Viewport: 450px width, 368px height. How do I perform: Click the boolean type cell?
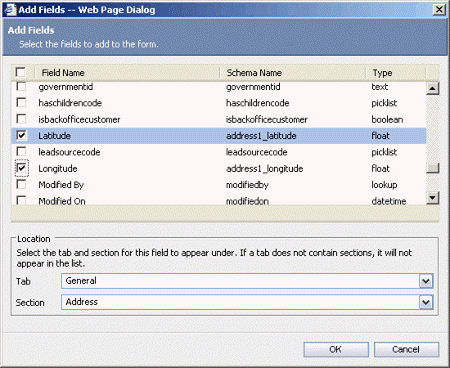[387, 119]
